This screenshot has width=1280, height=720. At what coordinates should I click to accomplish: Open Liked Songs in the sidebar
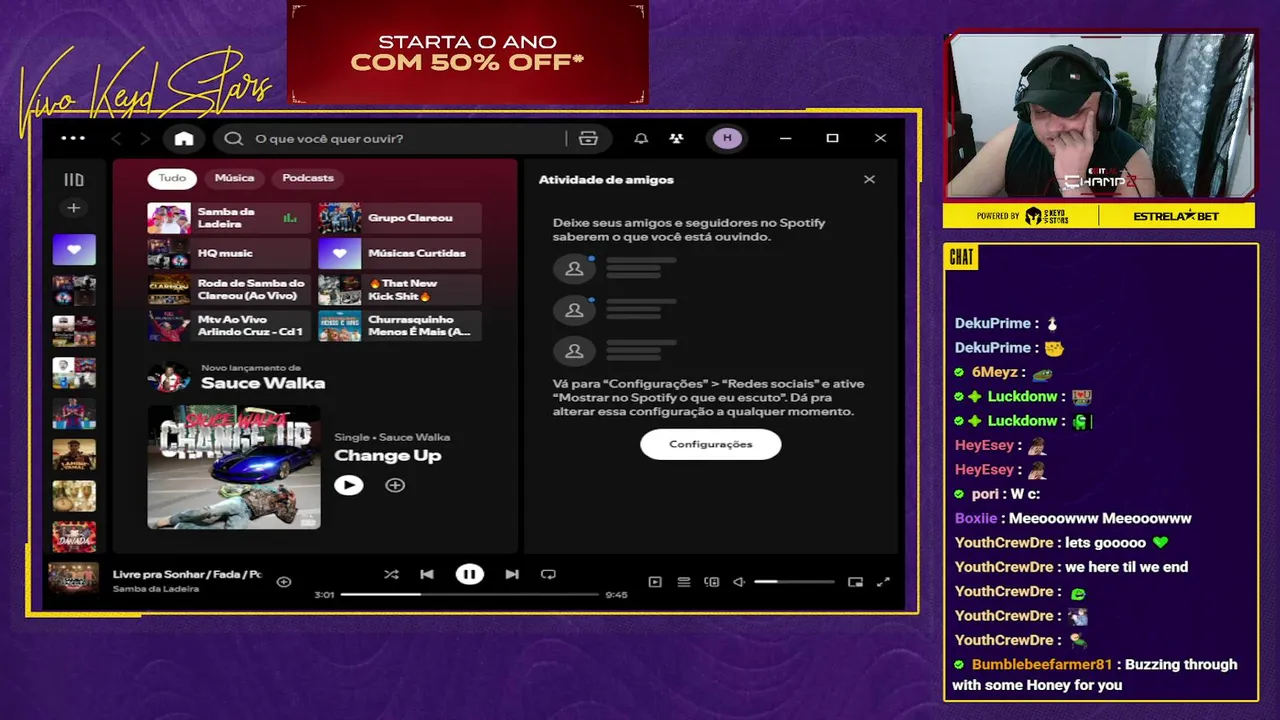click(x=74, y=250)
